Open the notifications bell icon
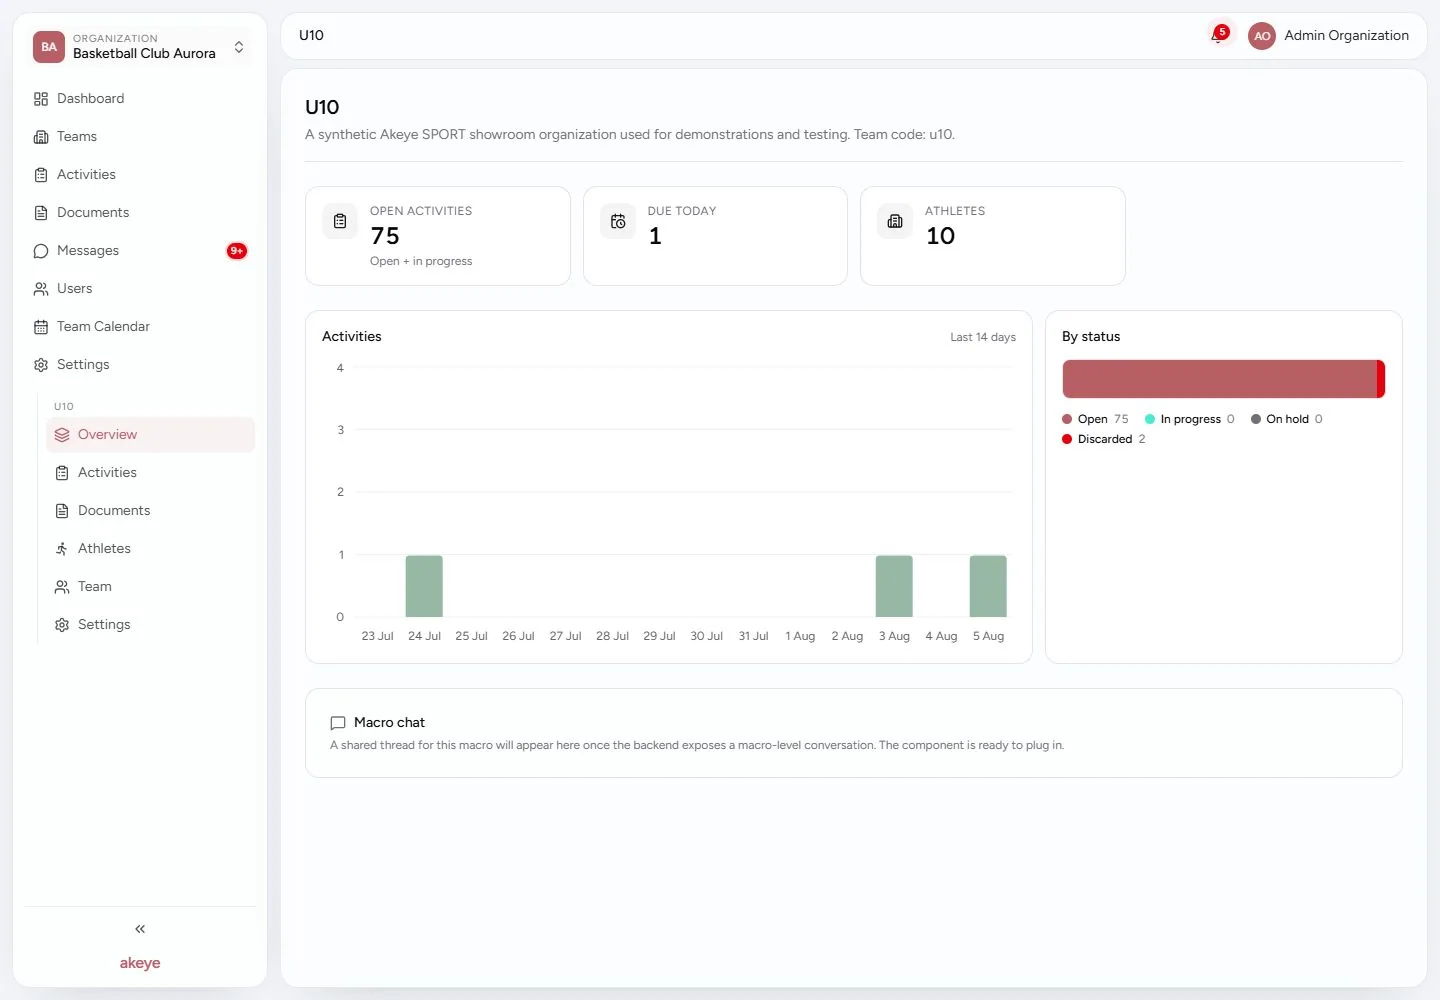This screenshot has height=1000, width=1440. pyautogui.click(x=1218, y=35)
